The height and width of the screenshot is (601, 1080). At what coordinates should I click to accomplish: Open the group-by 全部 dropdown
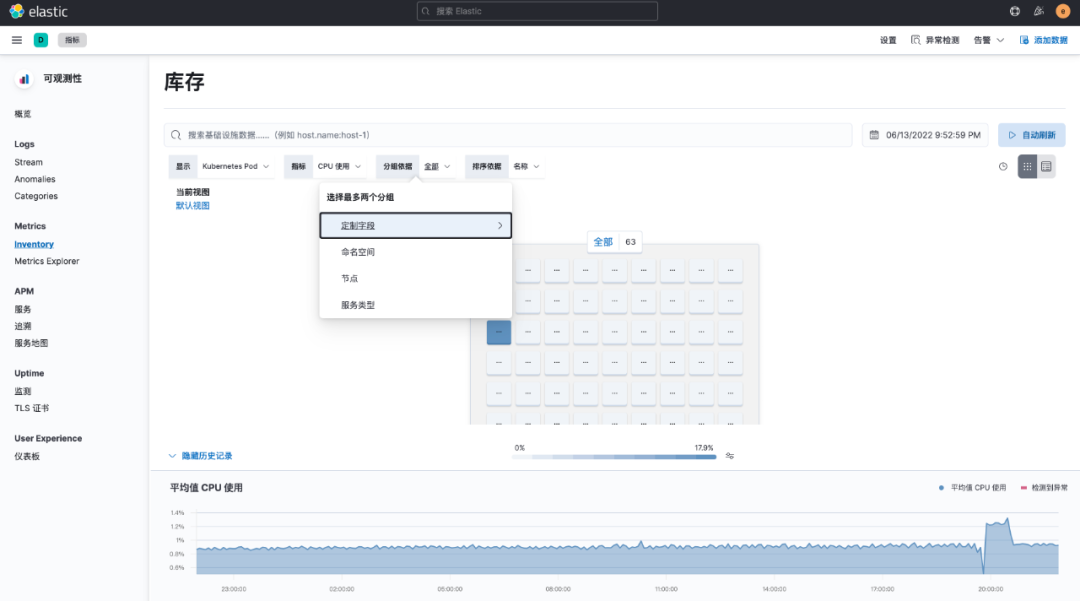tap(437, 167)
